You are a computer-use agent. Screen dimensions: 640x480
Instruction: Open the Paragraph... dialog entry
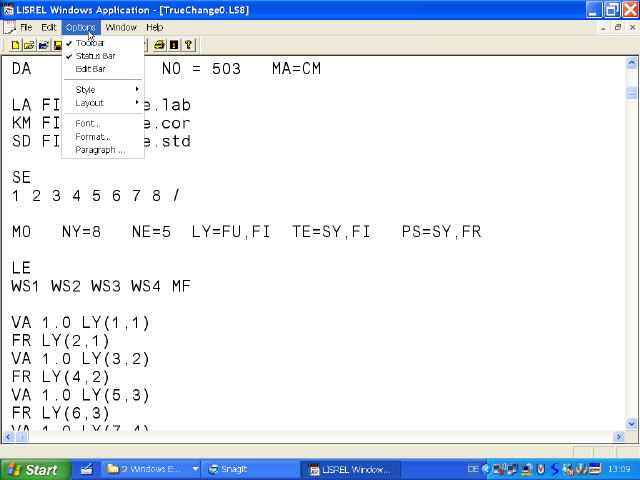click(100, 150)
